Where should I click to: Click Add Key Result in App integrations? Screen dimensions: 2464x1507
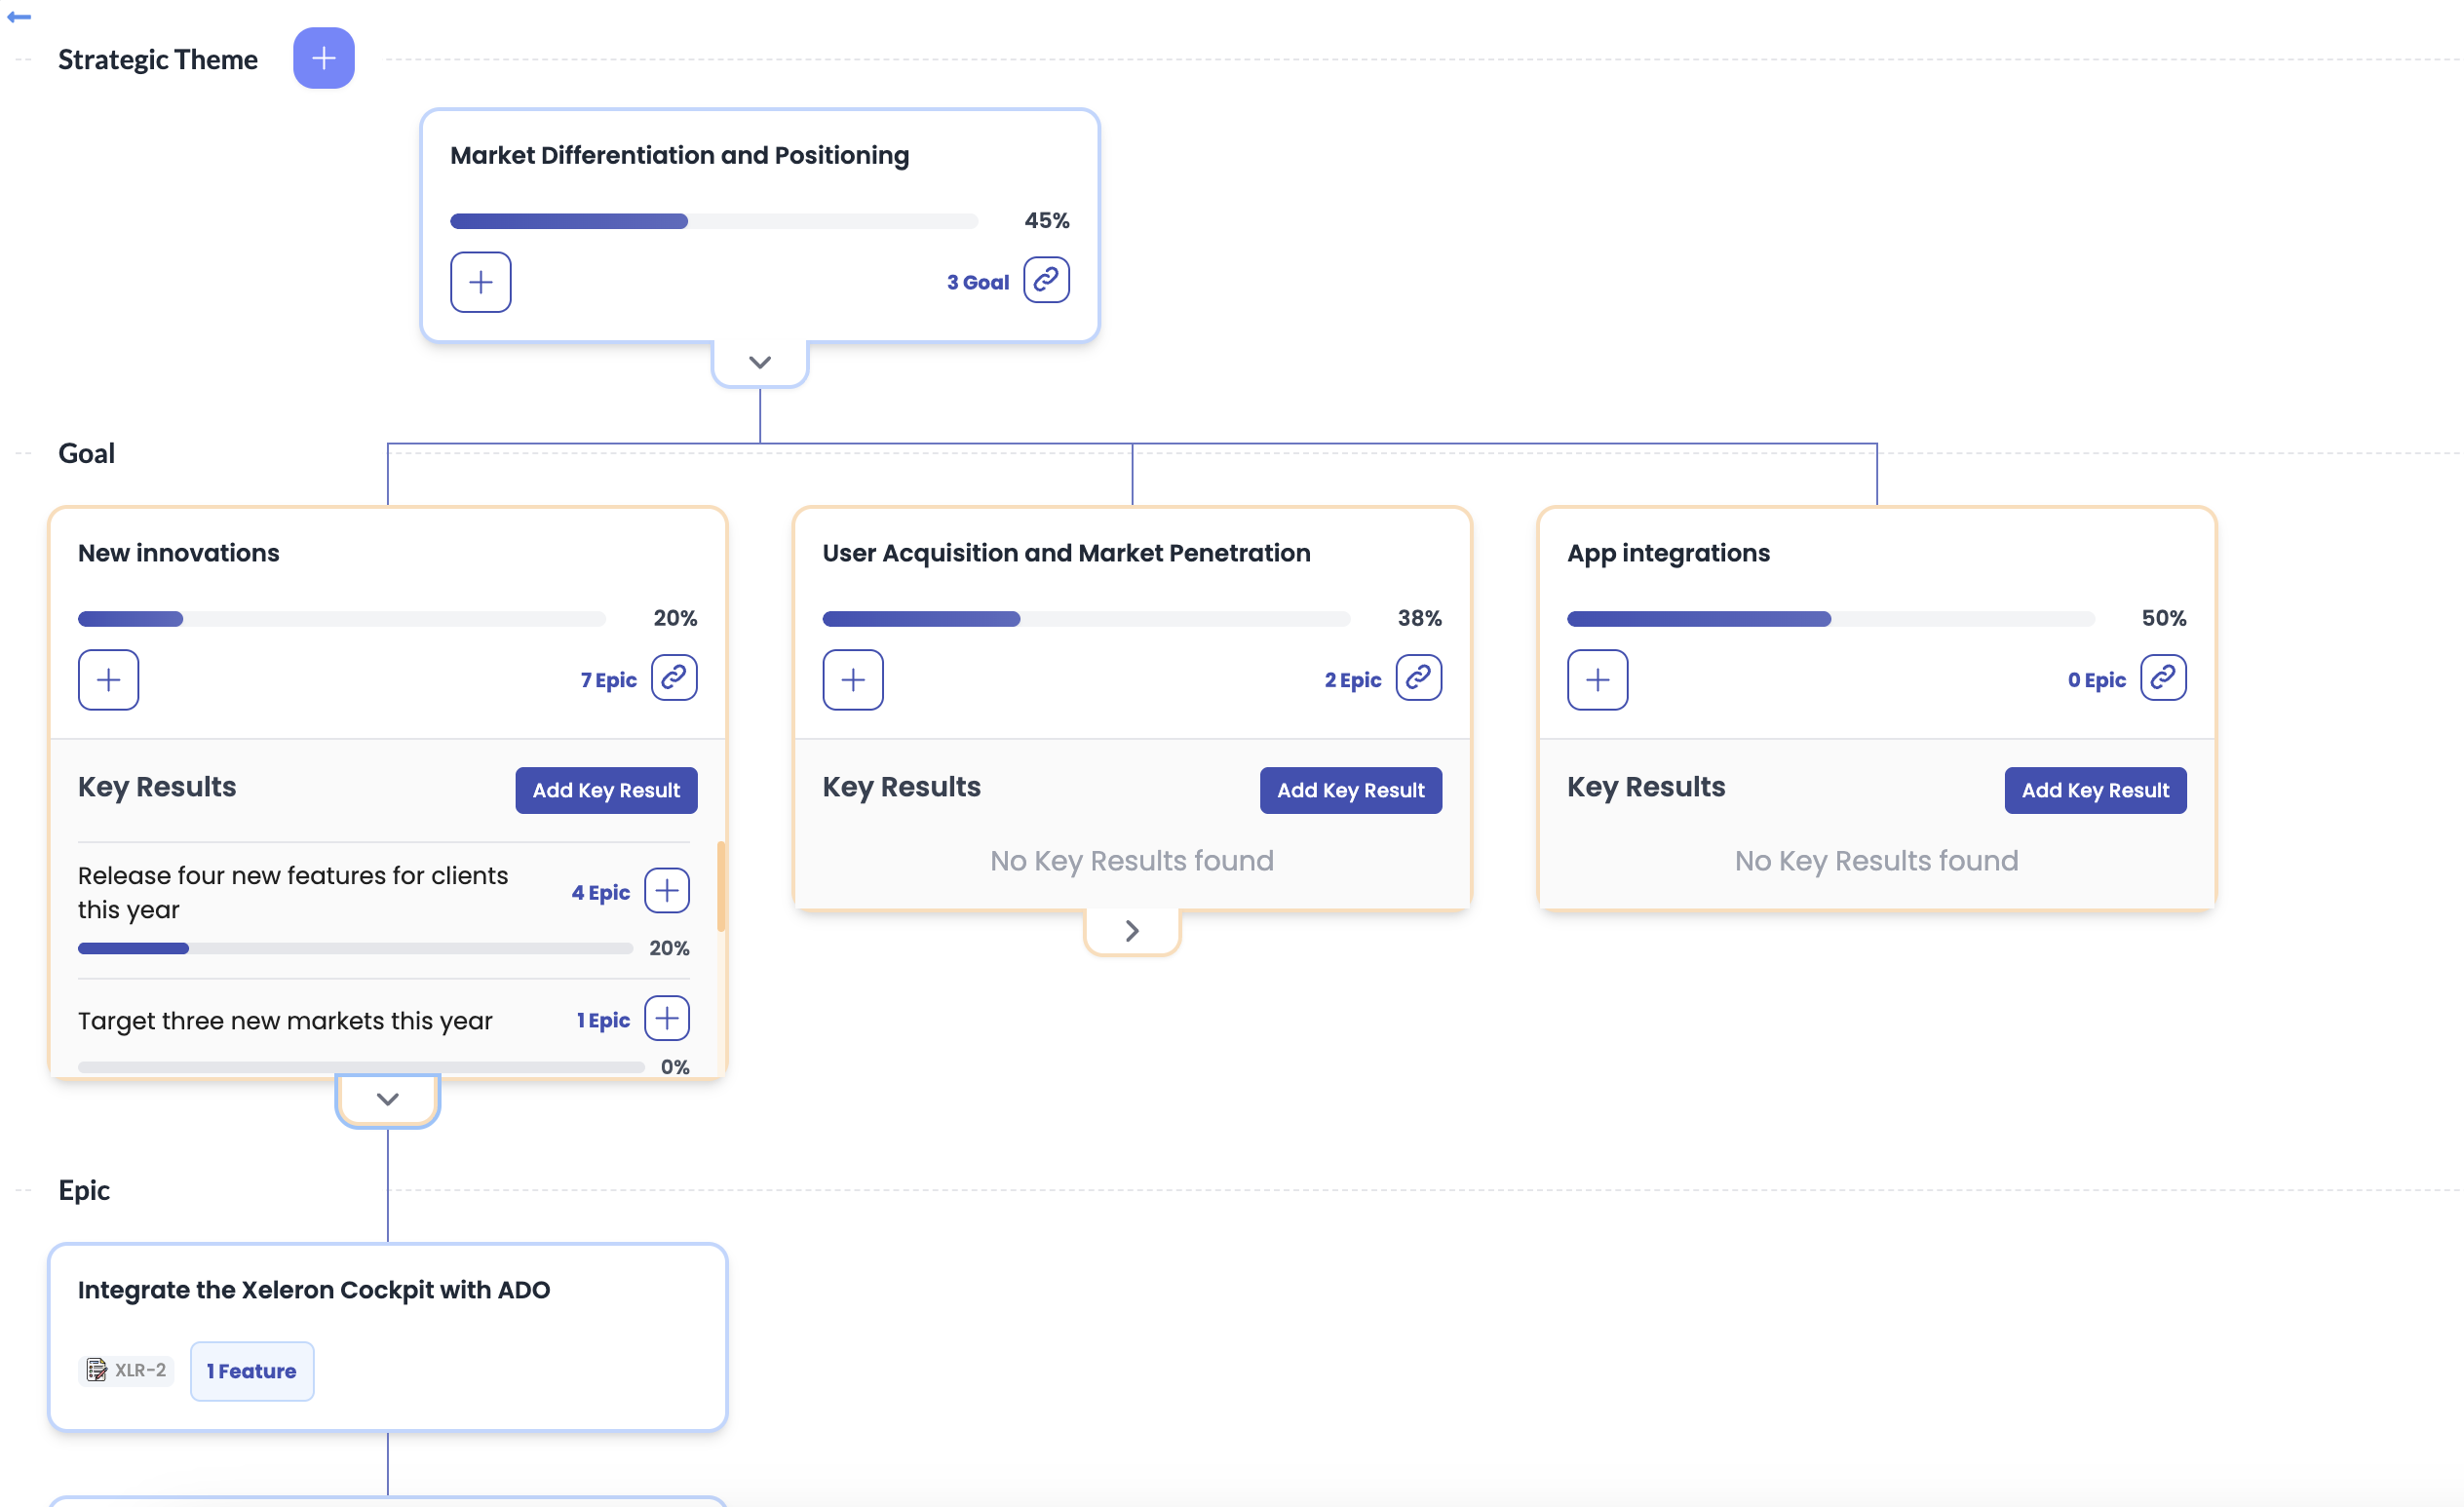[x=2095, y=790]
